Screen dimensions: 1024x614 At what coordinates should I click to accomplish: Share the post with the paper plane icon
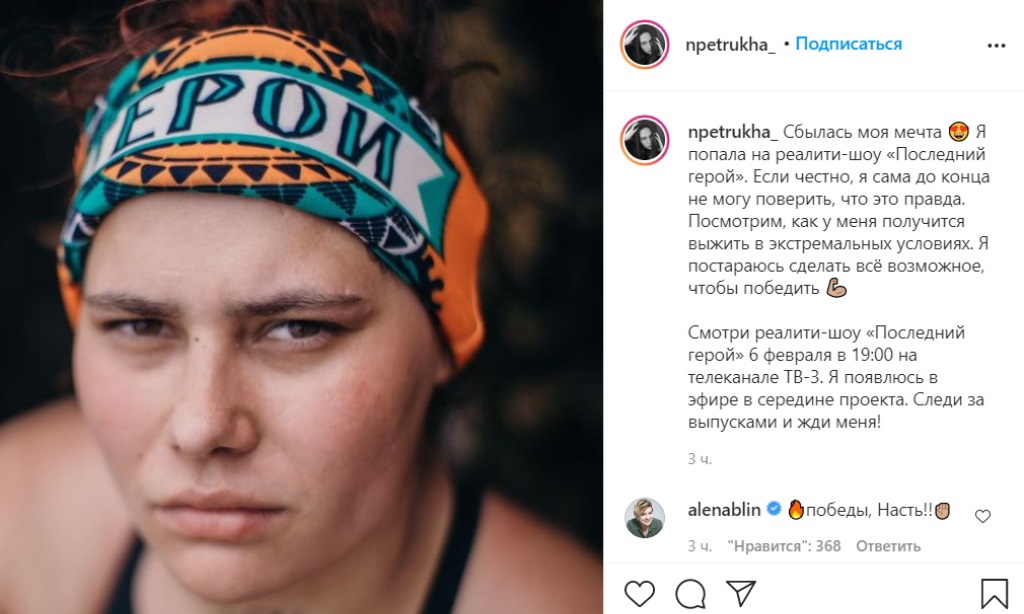[x=741, y=593]
